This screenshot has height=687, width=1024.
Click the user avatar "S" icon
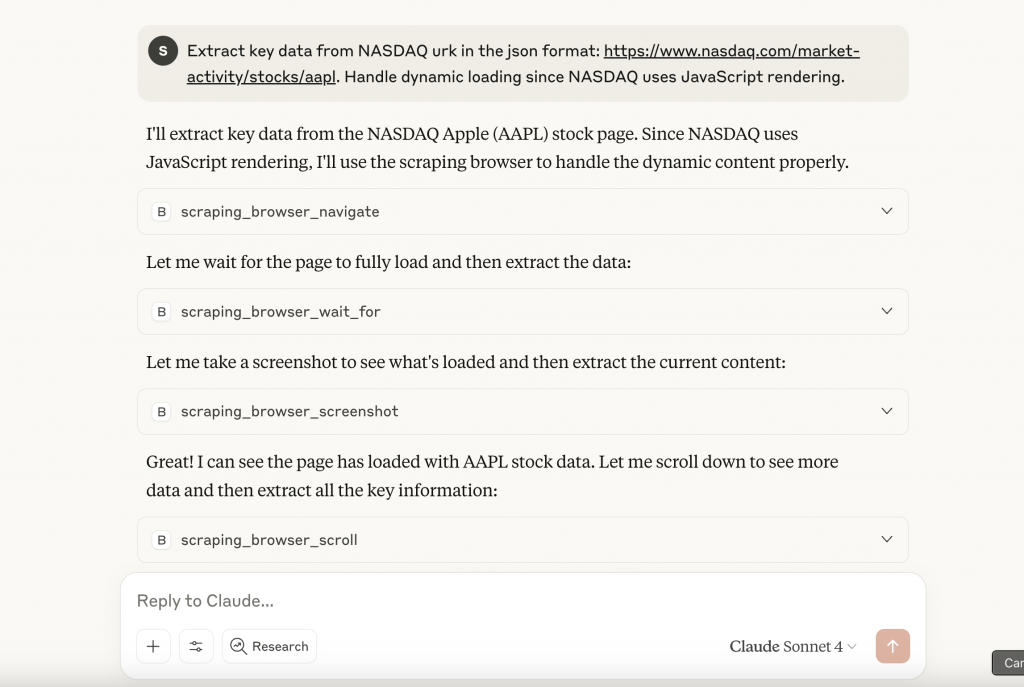point(162,51)
